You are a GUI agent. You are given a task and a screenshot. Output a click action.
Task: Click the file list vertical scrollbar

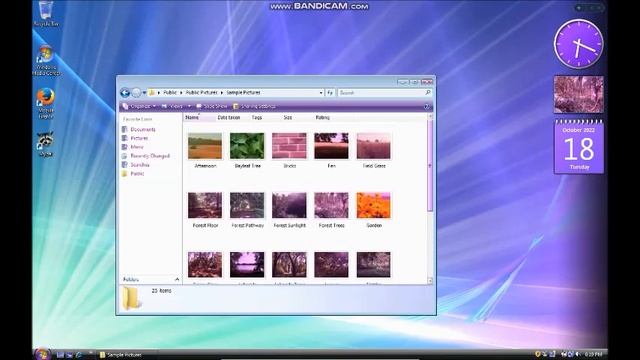point(430,165)
